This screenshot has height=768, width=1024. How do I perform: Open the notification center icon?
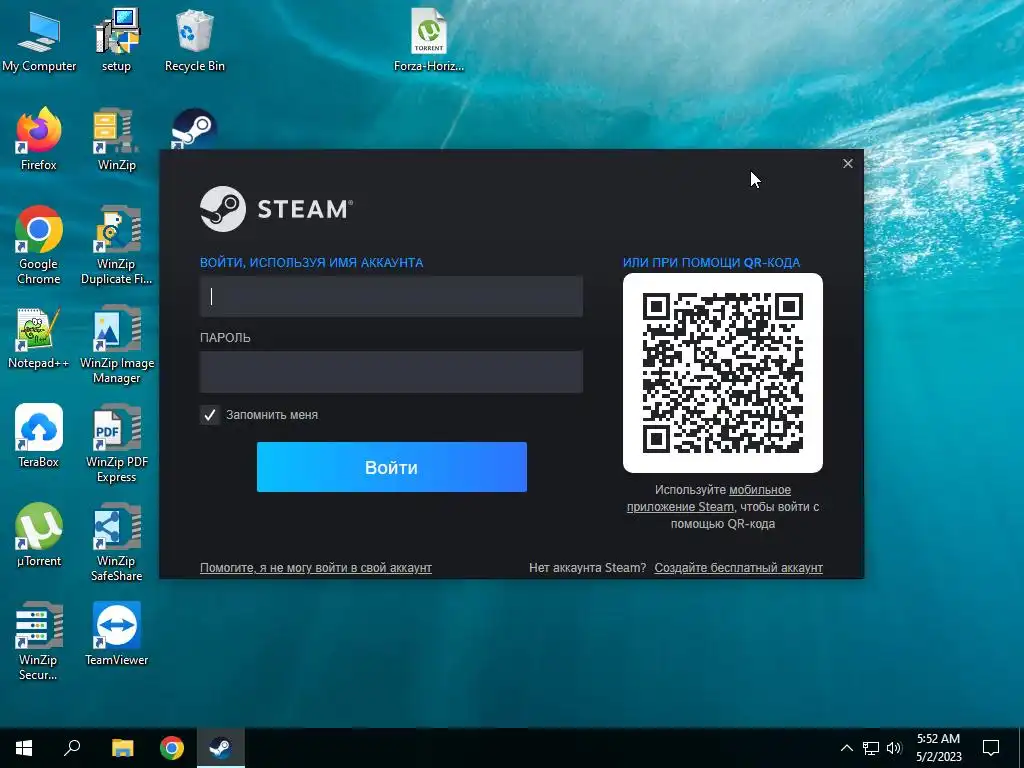(991, 748)
